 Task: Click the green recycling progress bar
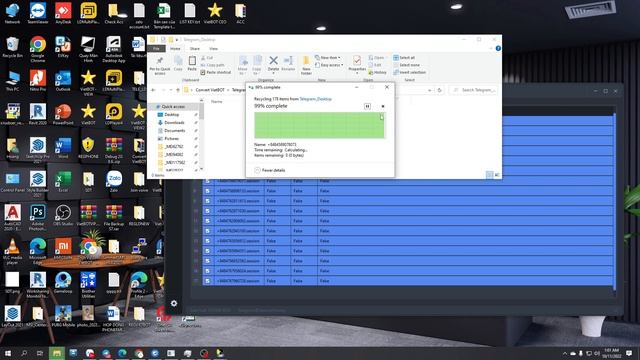[x=319, y=125]
